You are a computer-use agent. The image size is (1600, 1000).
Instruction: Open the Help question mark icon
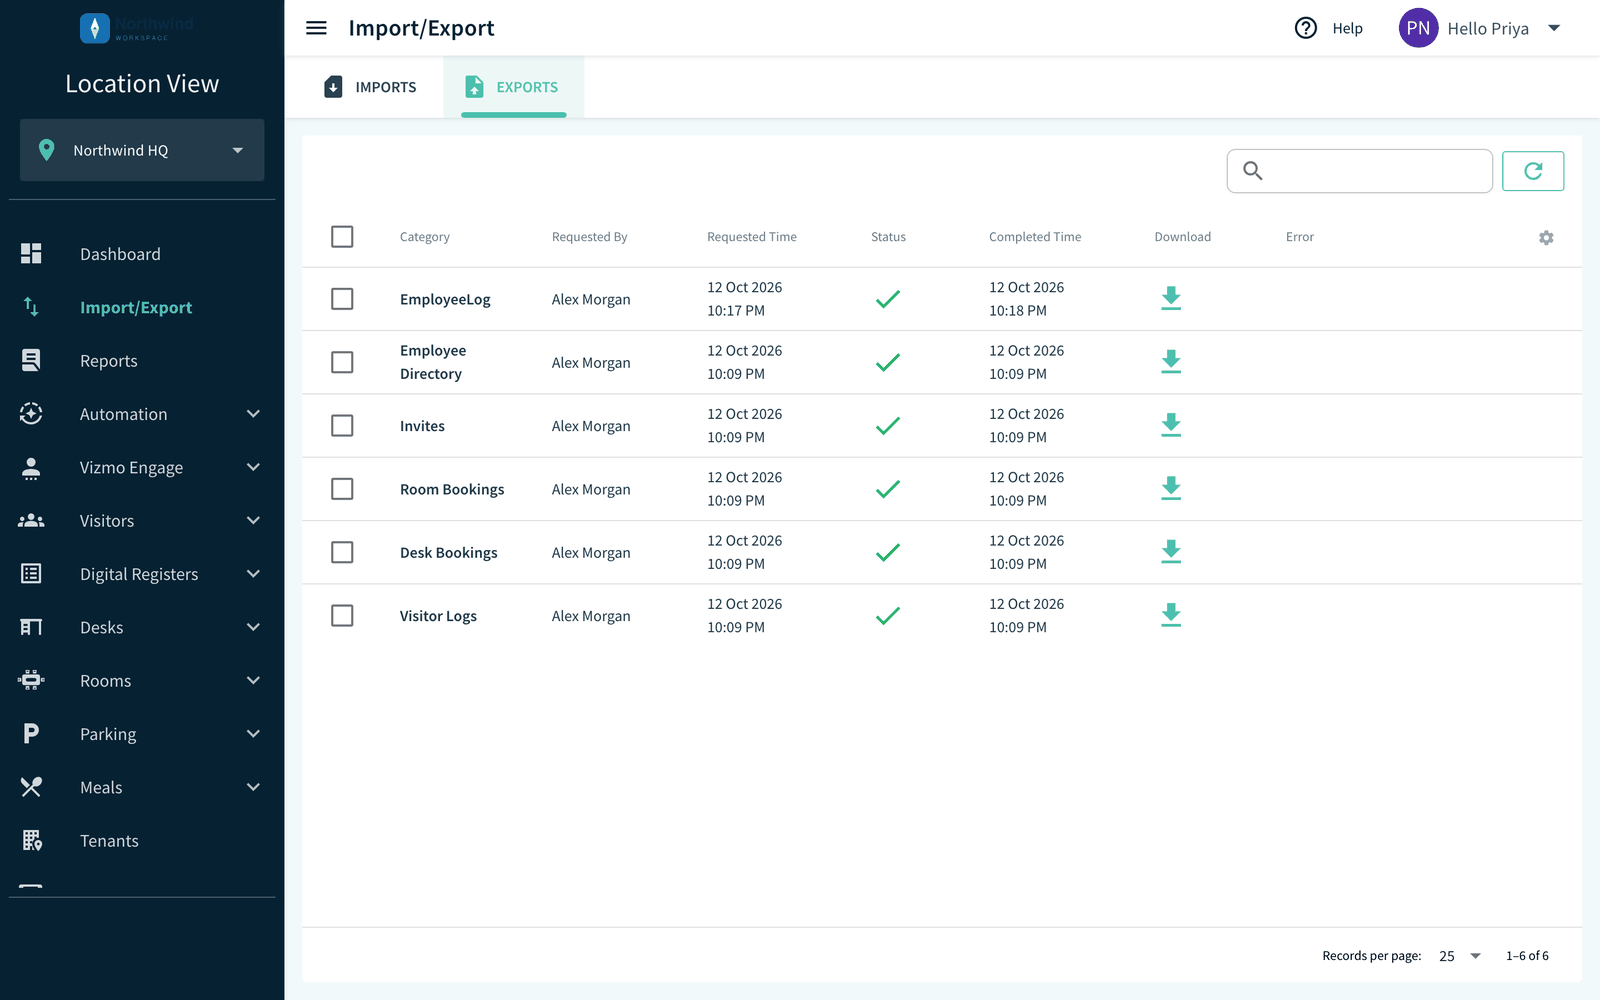tap(1306, 28)
